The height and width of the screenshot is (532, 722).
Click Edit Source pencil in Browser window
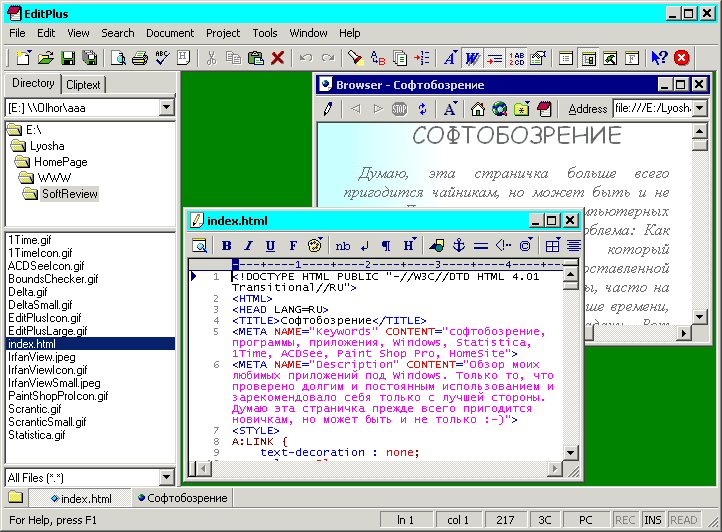(328, 109)
